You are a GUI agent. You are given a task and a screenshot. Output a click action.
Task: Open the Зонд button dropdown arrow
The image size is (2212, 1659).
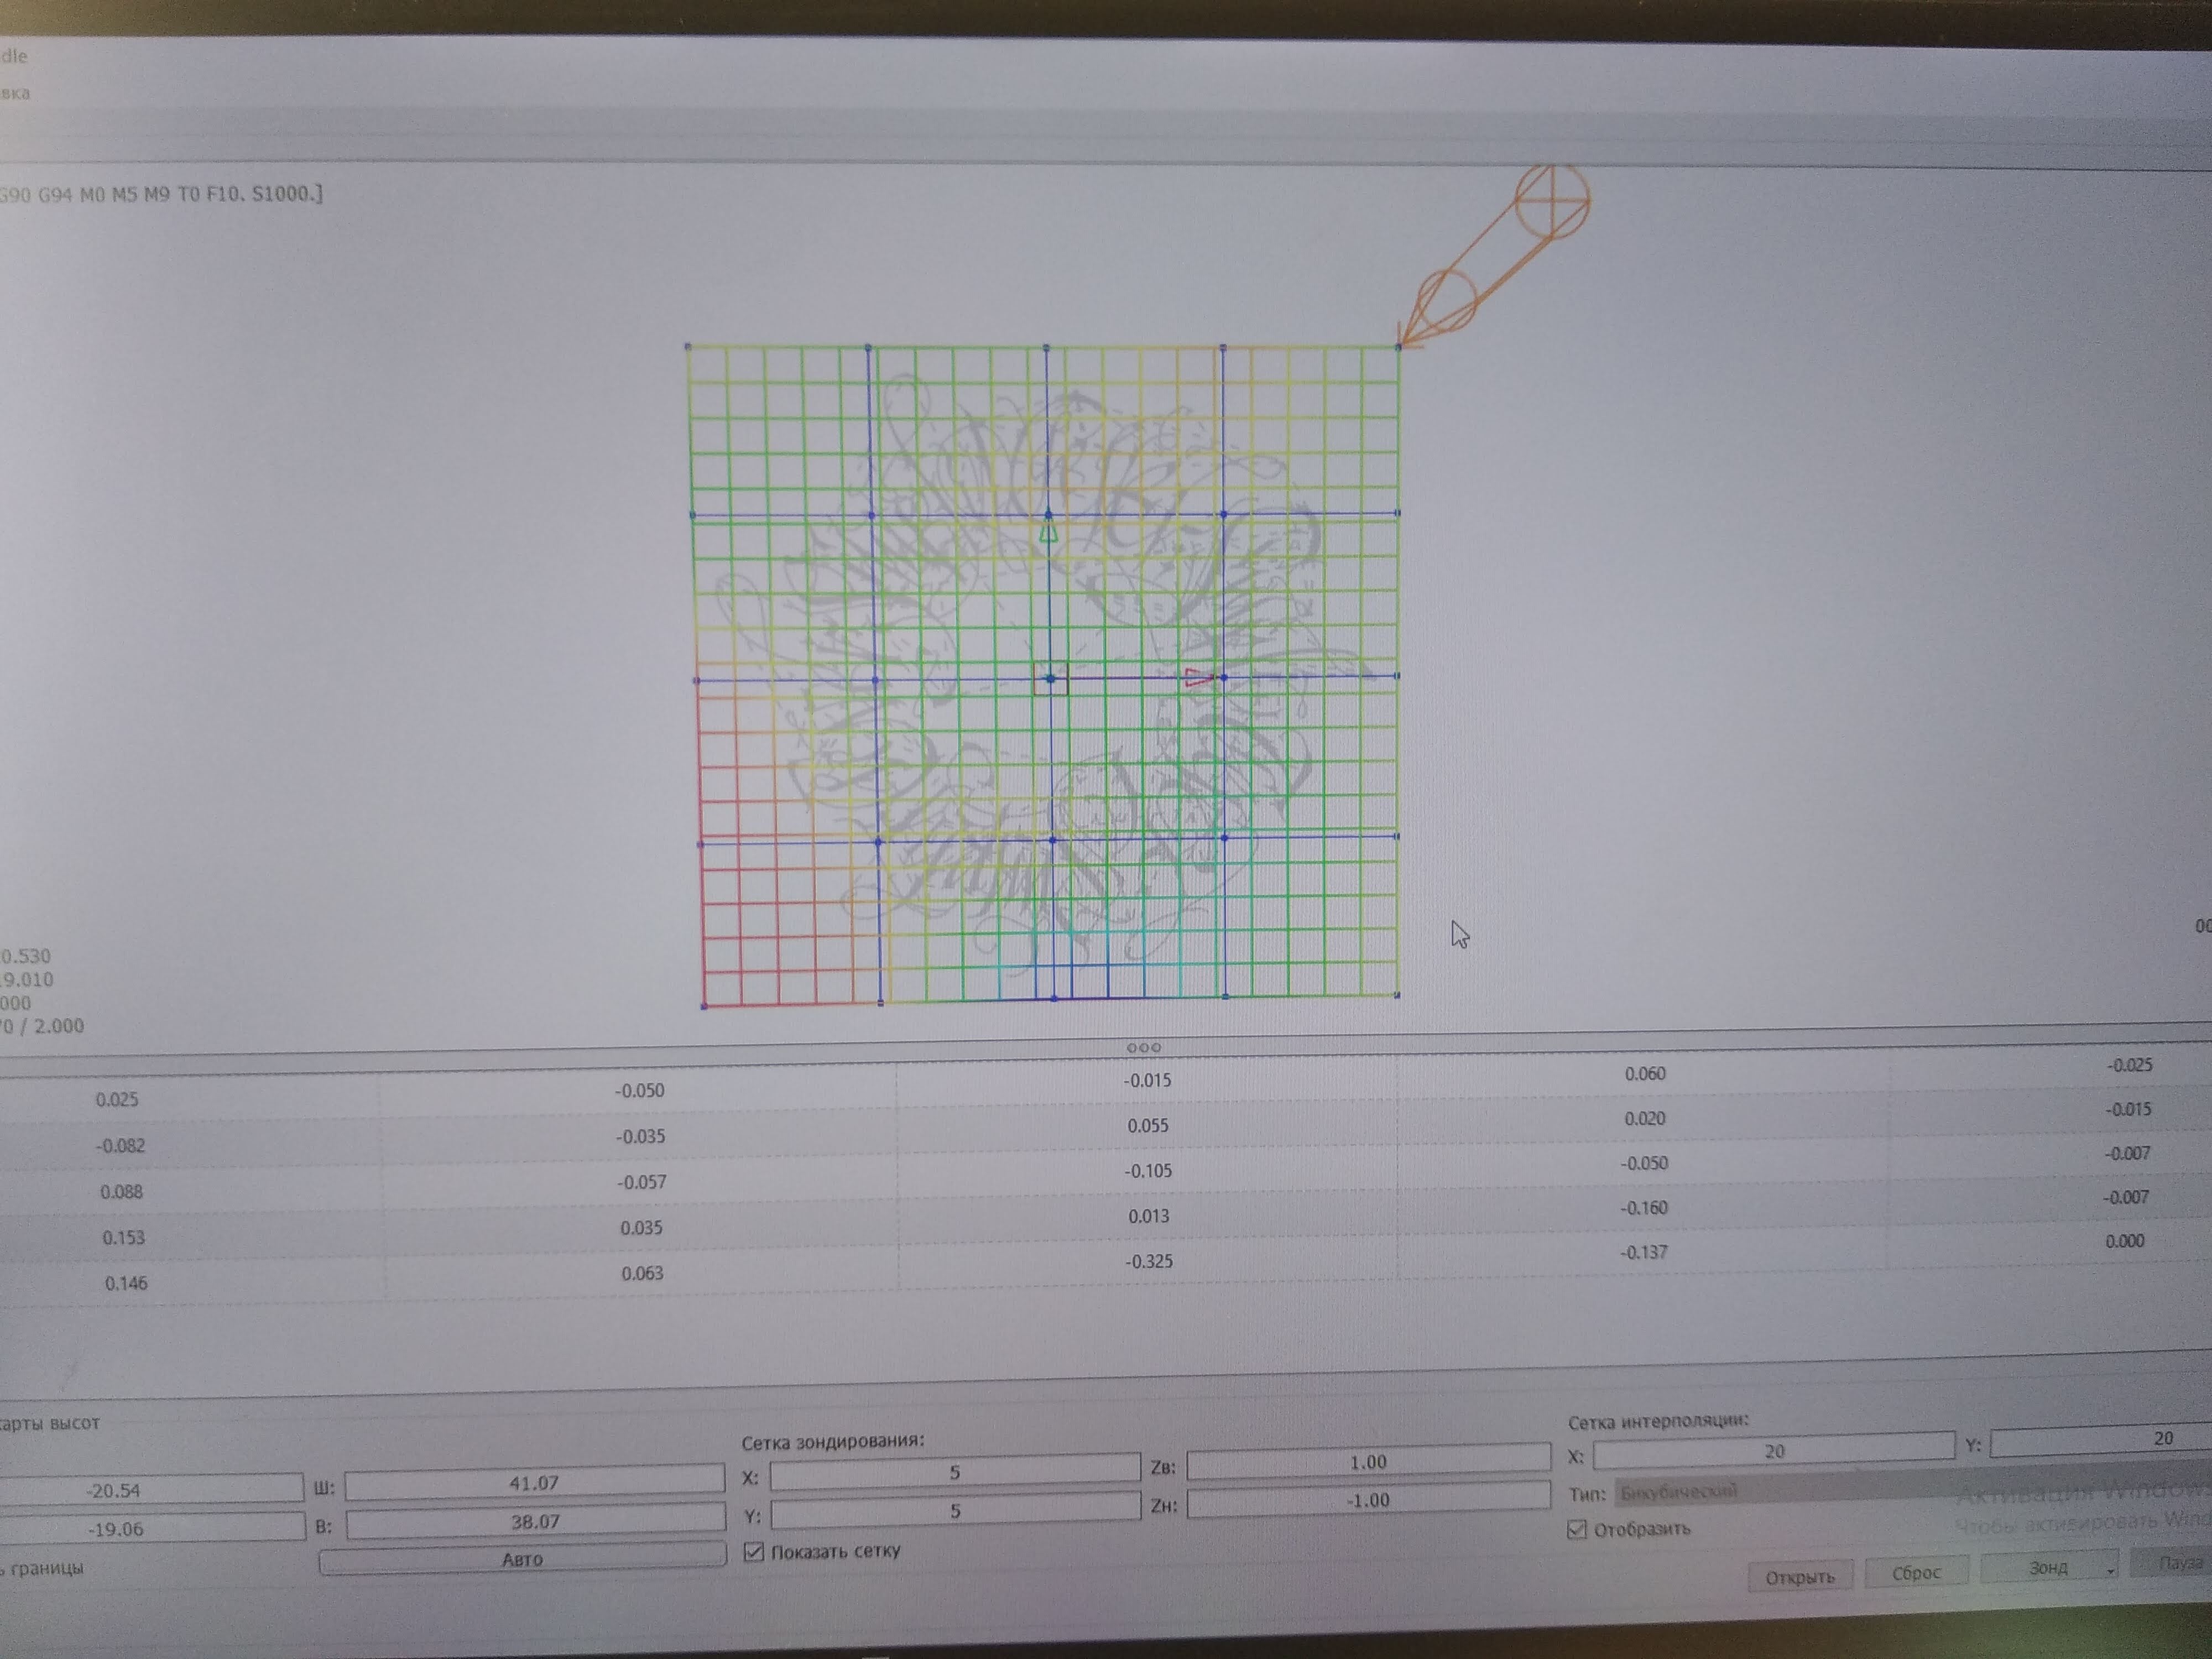pyautogui.click(x=2110, y=1570)
